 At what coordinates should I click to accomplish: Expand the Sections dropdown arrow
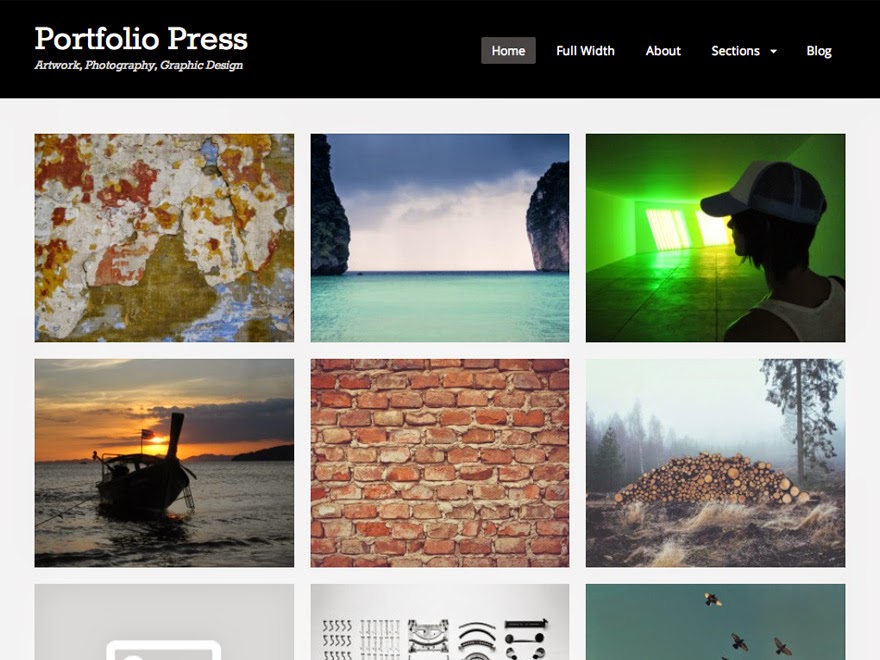(x=773, y=51)
